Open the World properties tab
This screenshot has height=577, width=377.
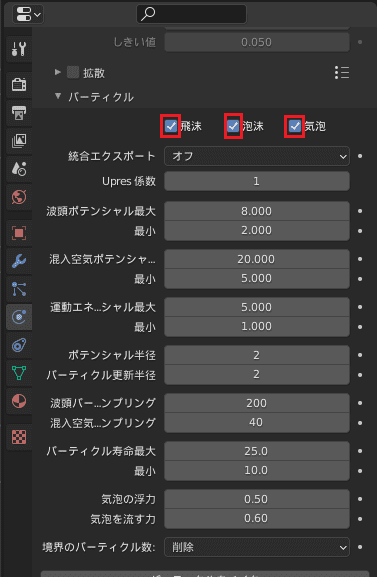pyautogui.click(x=19, y=197)
